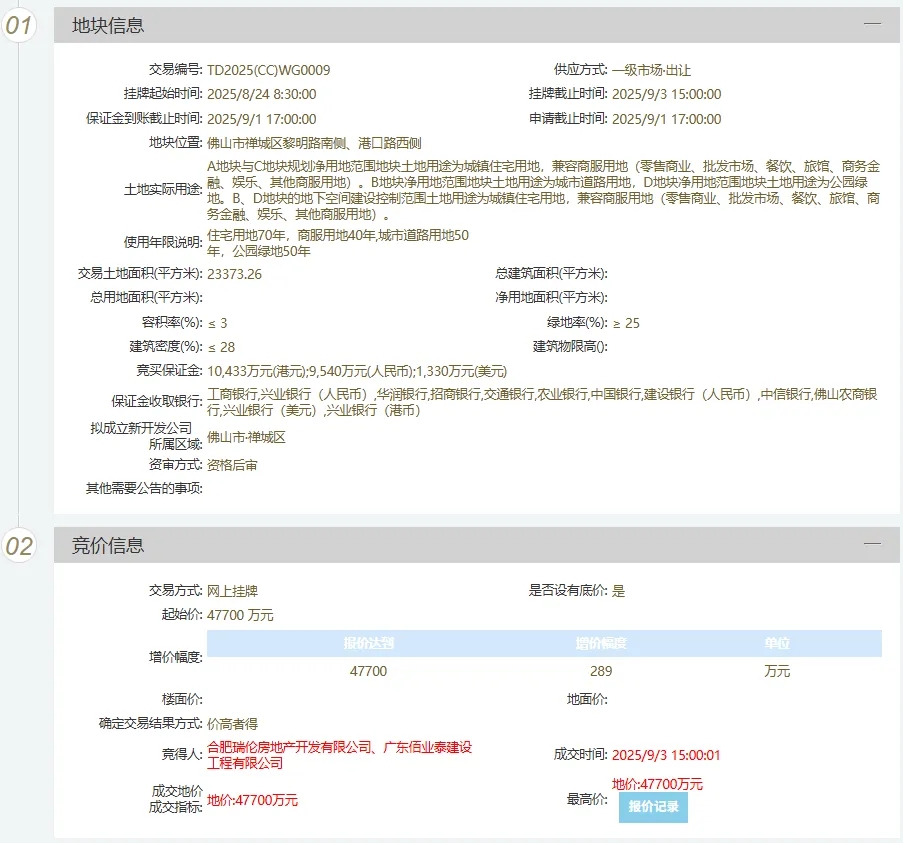Click the 地块信息 section header title
This screenshot has height=843, width=903.
pyautogui.click(x=108, y=26)
